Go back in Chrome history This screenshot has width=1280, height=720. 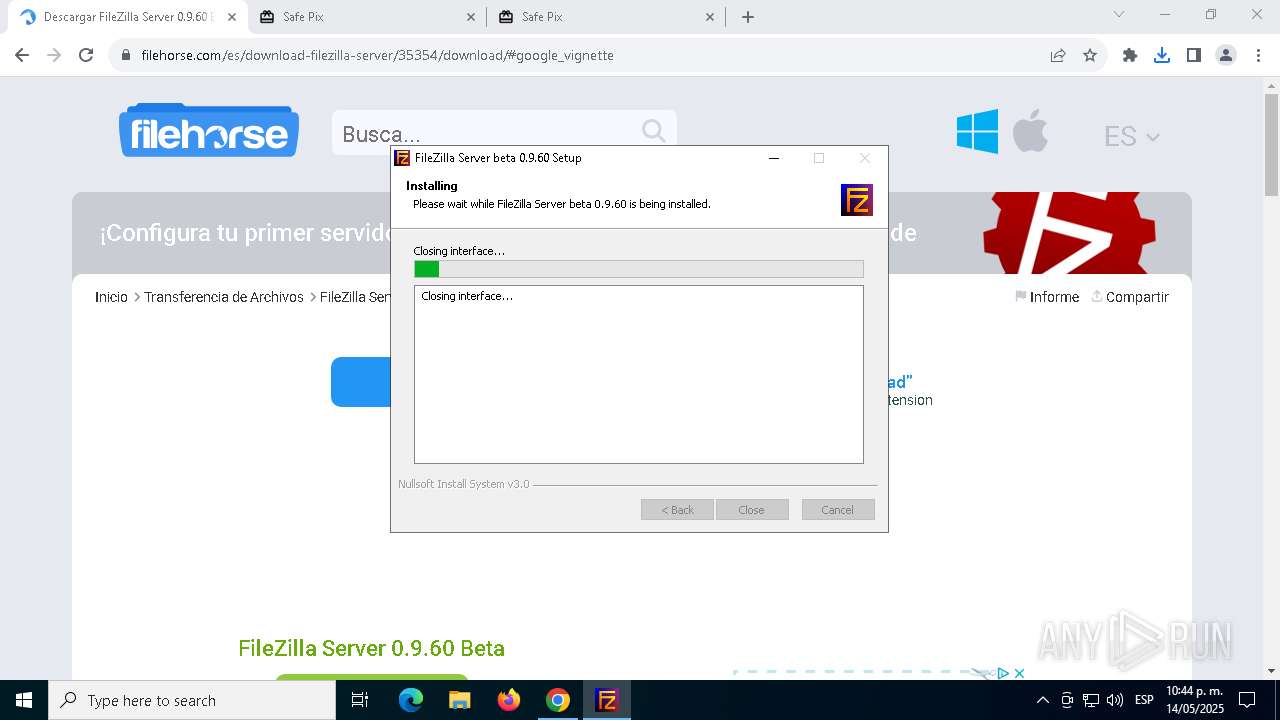22,55
